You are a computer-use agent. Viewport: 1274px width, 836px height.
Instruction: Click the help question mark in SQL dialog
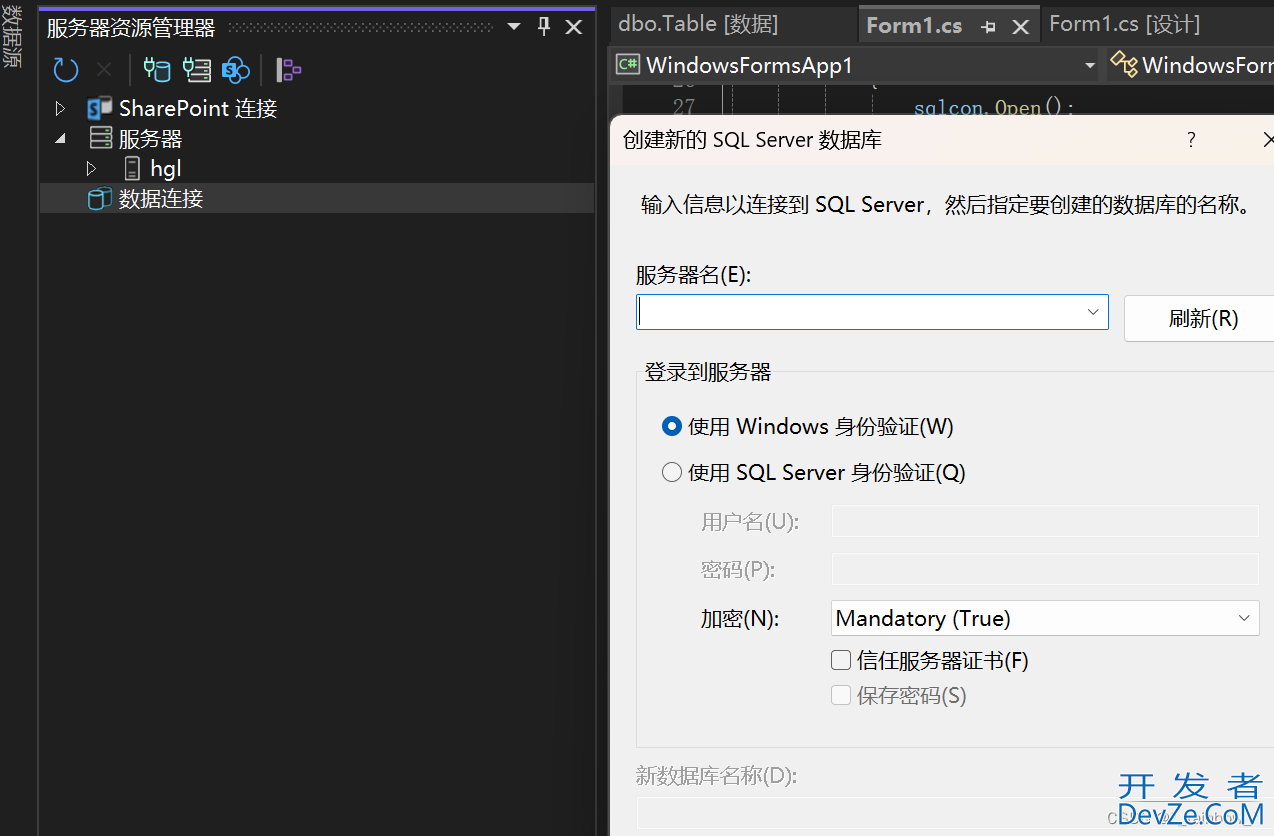click(1191, 139)
